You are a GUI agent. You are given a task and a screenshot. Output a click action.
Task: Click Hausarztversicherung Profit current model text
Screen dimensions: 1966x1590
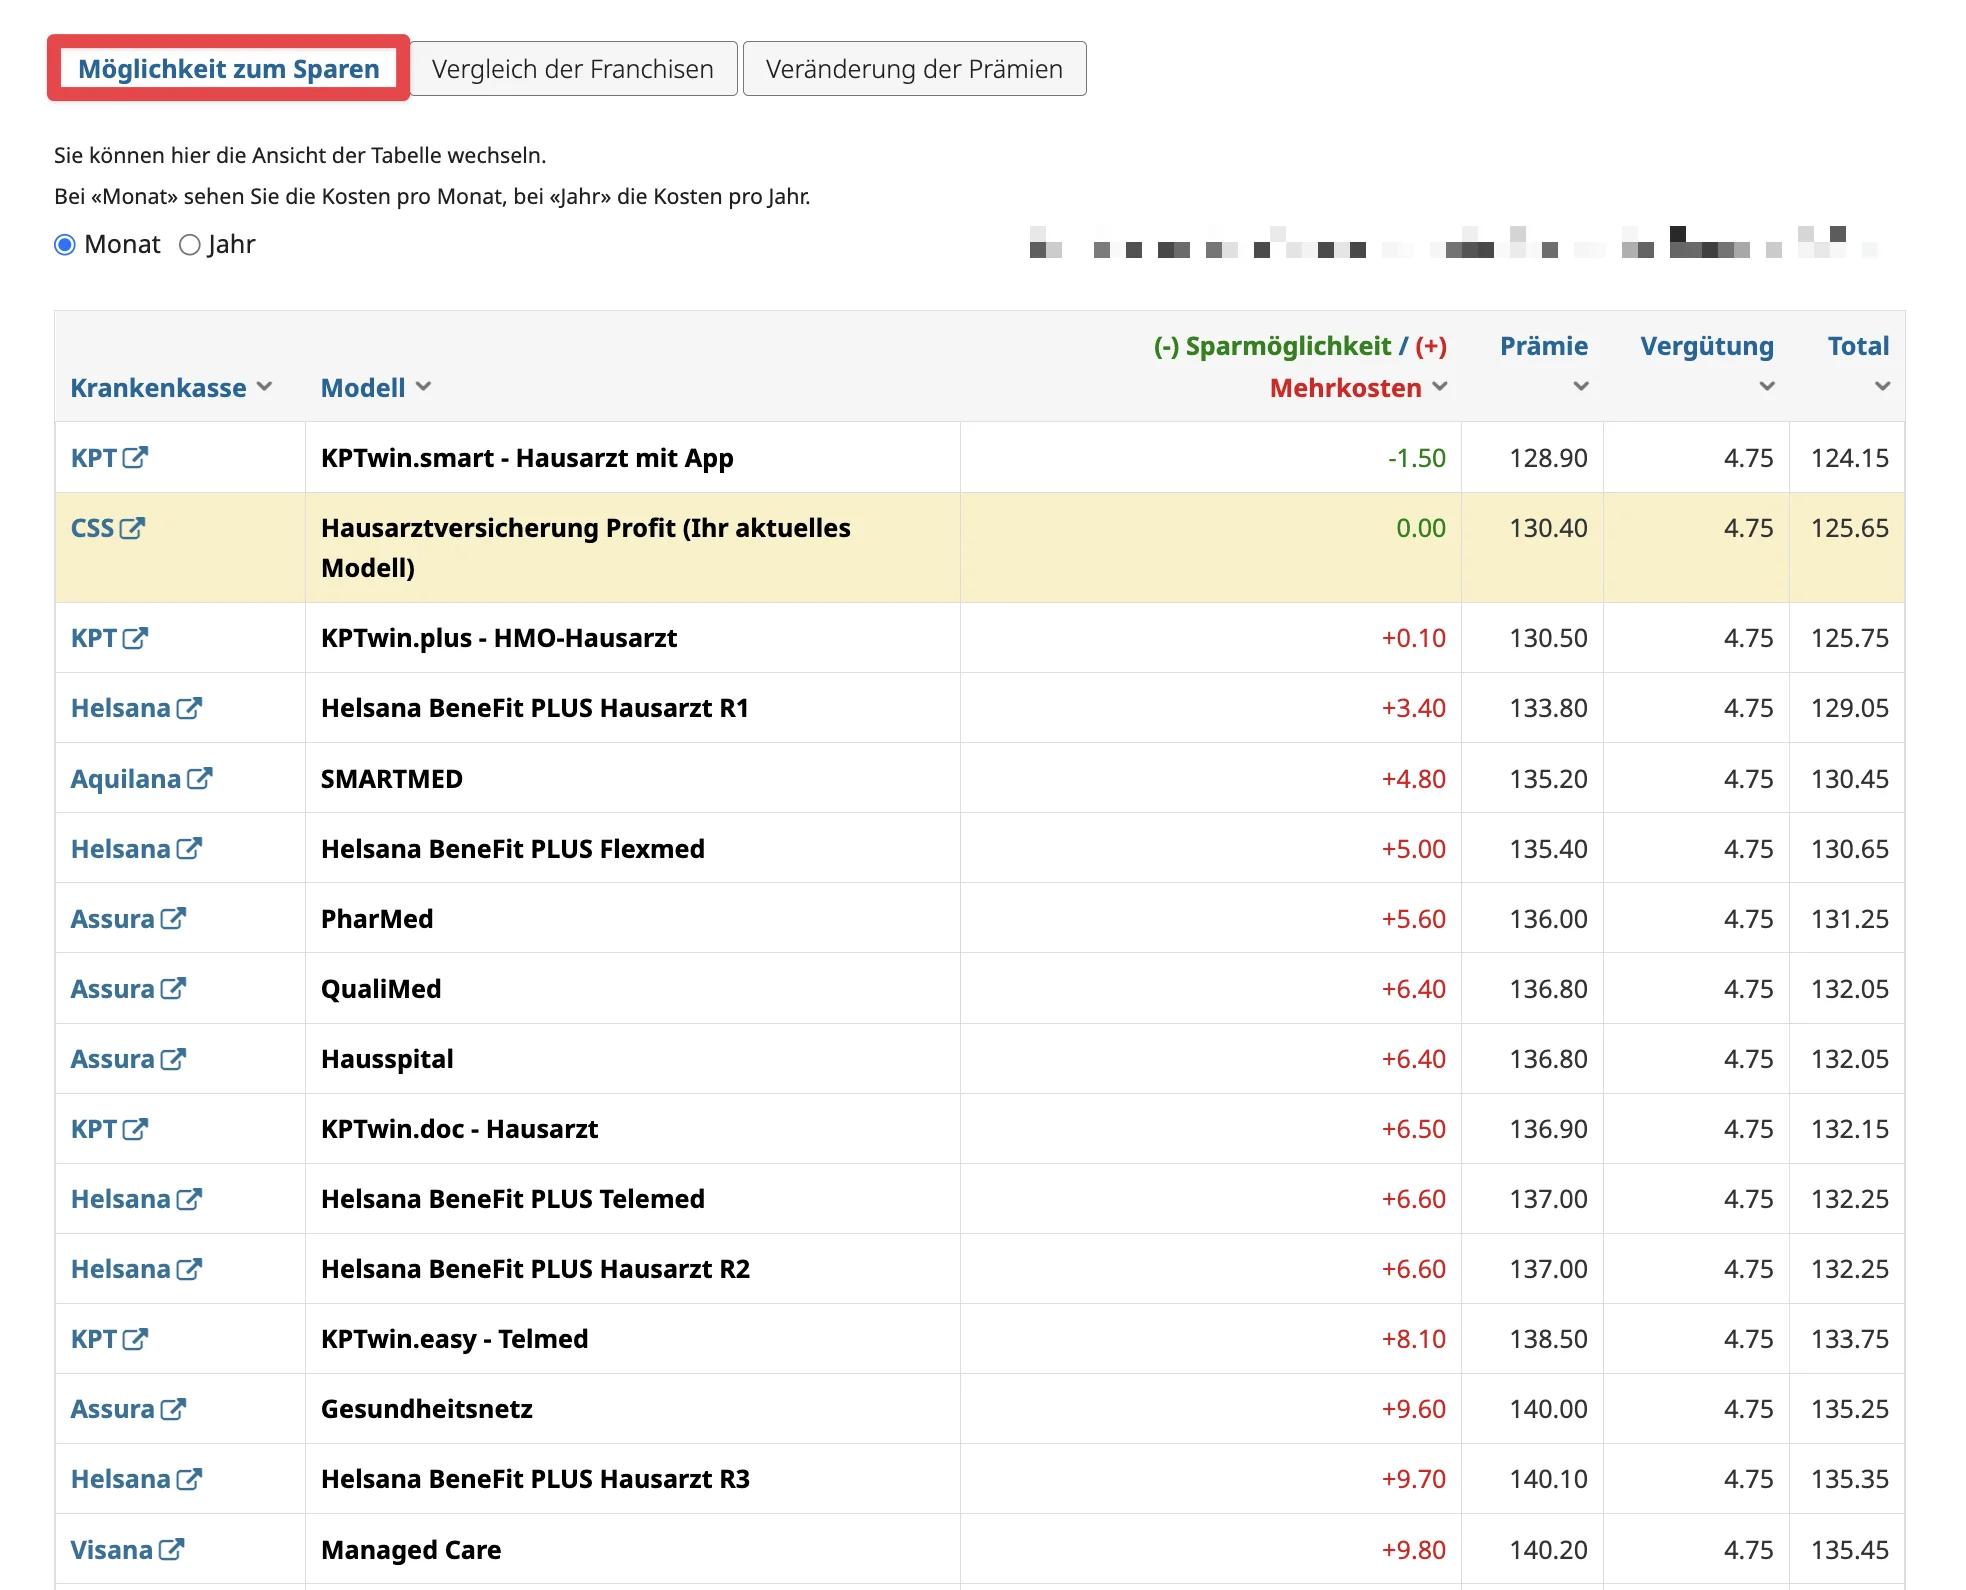pyautogui.click(x=586, y=547)
